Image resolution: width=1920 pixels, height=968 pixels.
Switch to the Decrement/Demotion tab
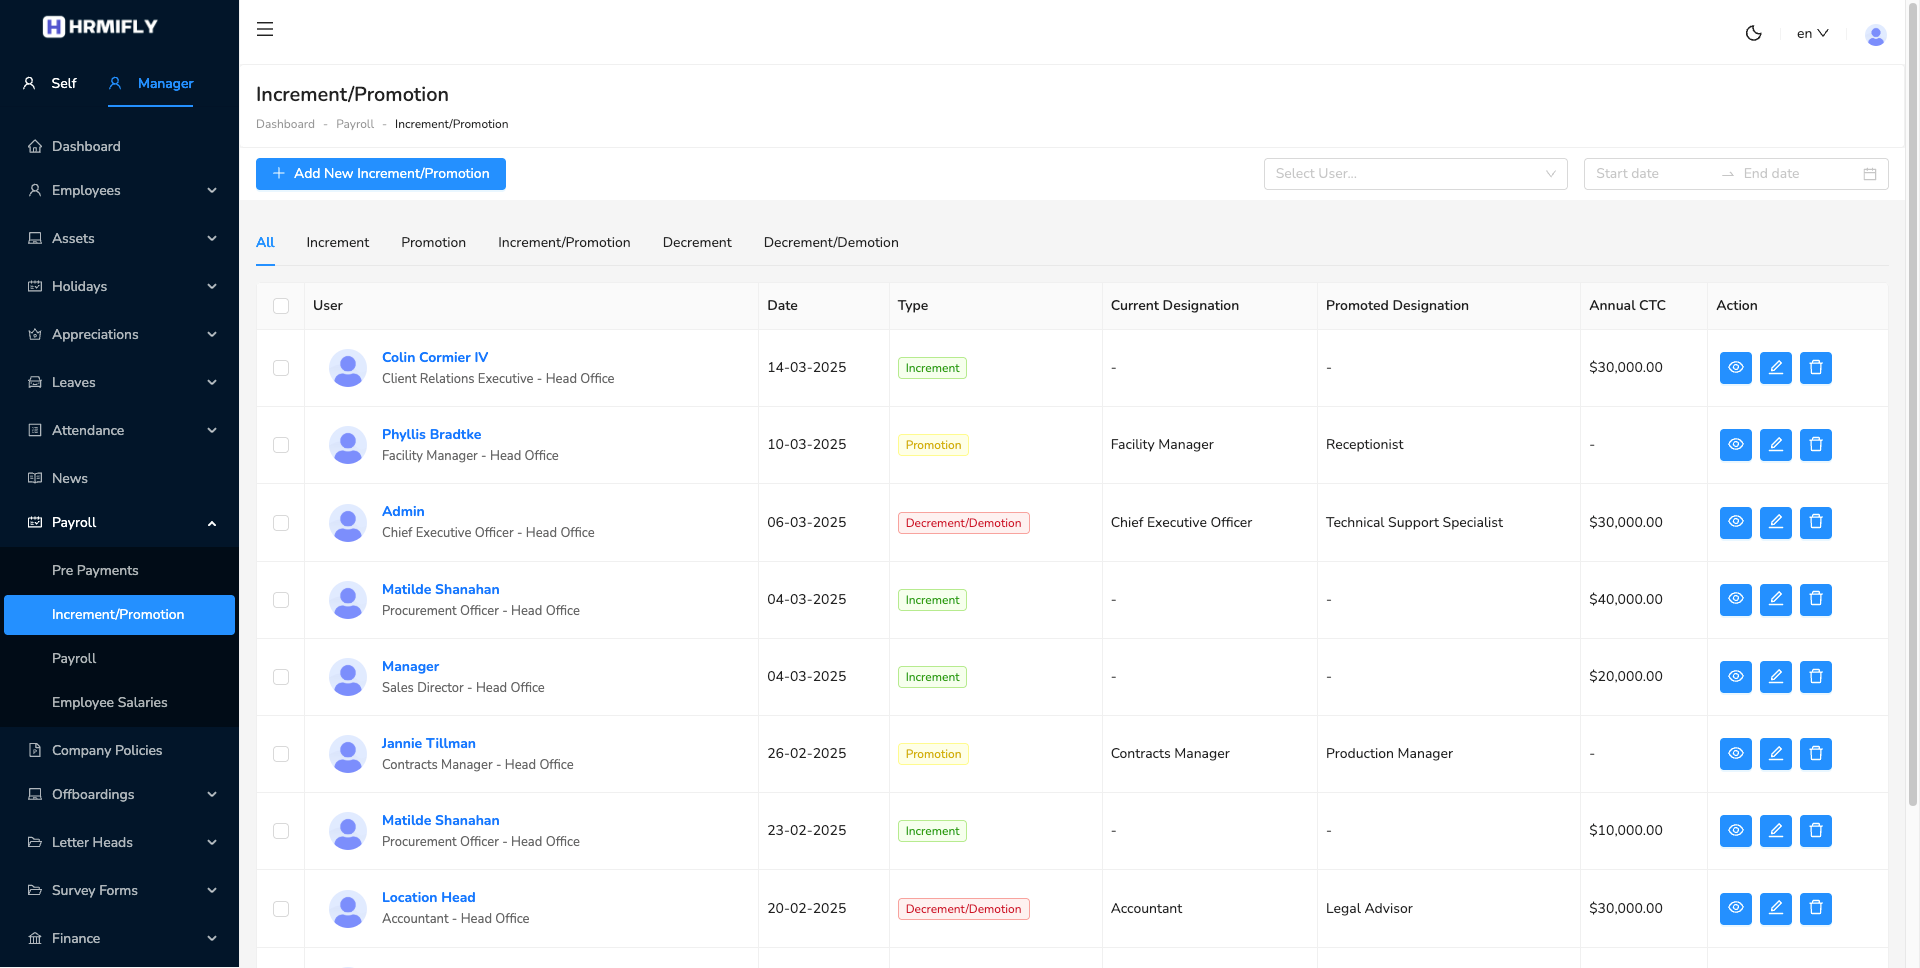coord(830,243)
